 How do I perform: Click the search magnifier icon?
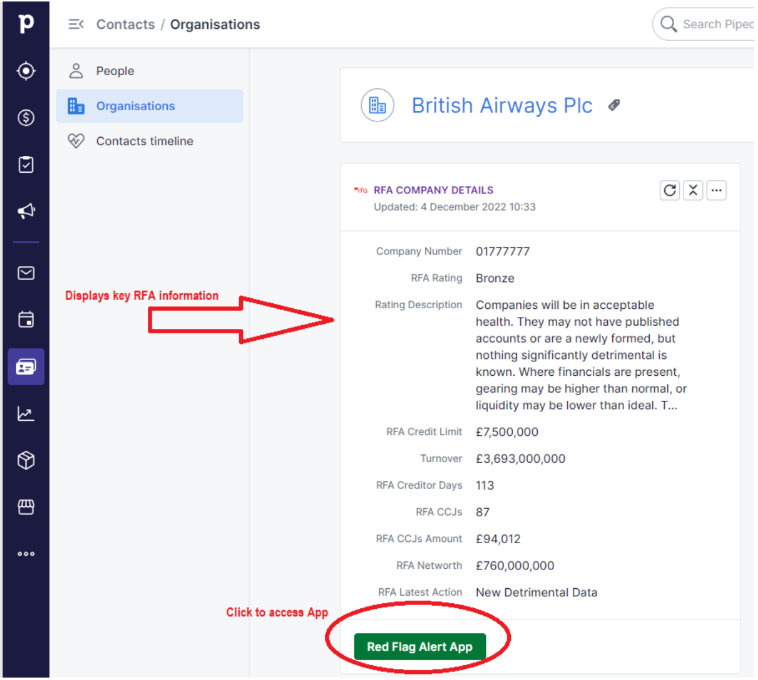(x=668, y=24)
